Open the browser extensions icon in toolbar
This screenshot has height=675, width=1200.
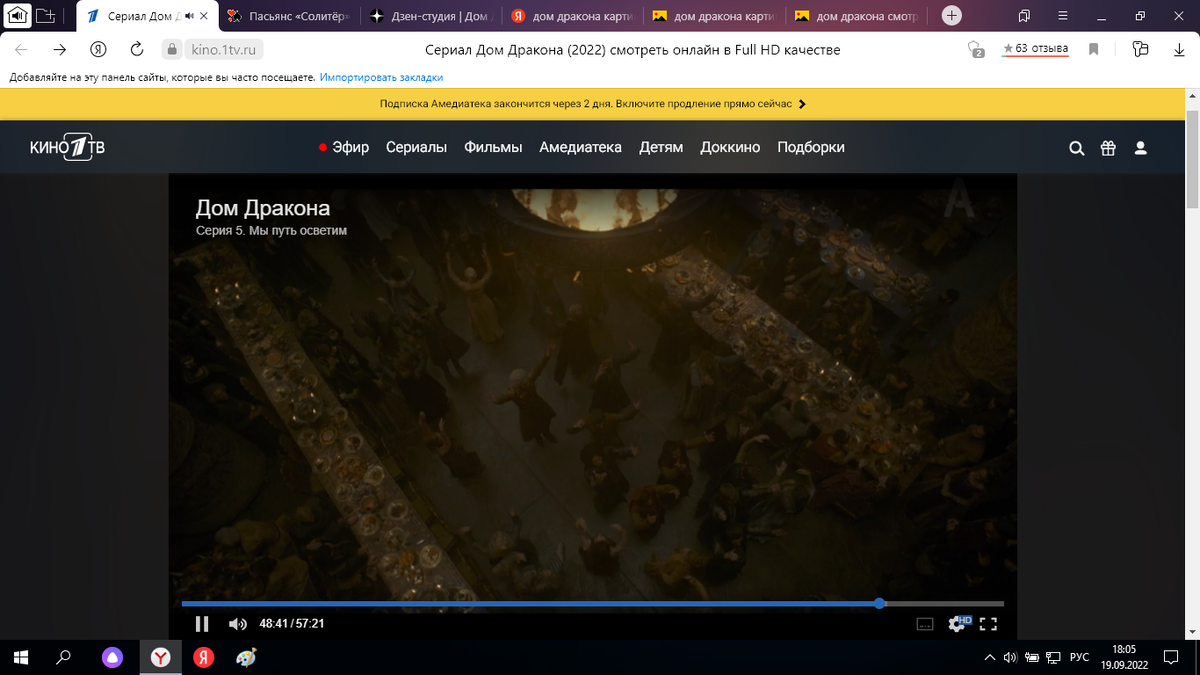[1140, 50]
